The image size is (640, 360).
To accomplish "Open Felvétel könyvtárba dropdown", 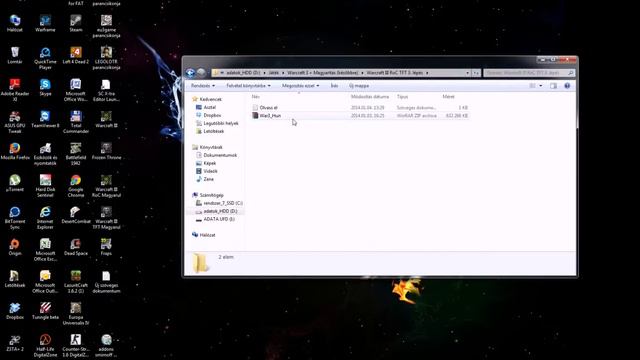I will coord(248,86).
